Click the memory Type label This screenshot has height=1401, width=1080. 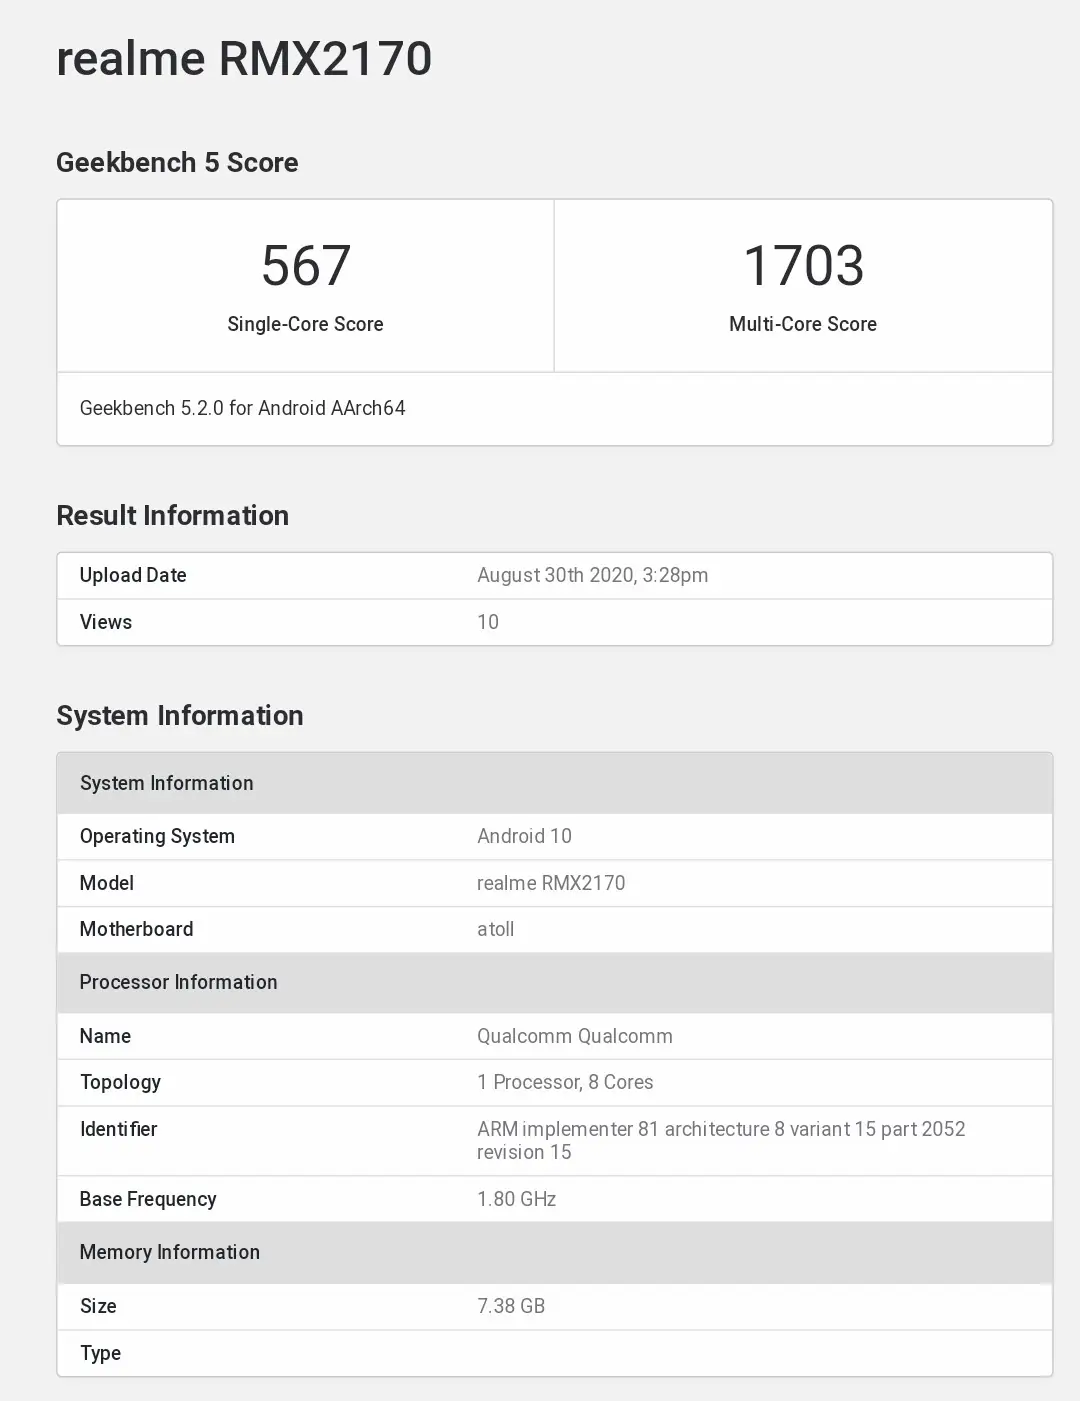pos(100,1353)
